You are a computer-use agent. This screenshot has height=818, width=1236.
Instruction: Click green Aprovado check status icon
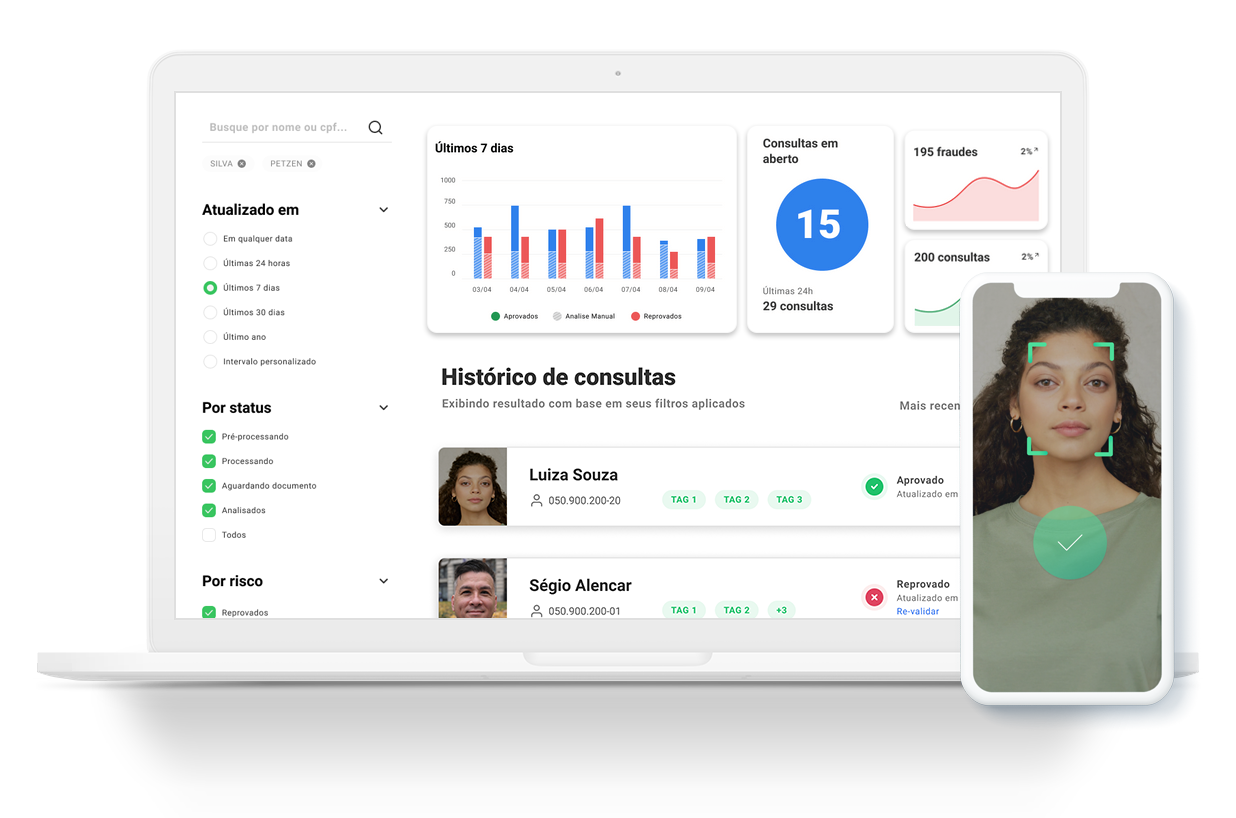(x=874, y=487)
